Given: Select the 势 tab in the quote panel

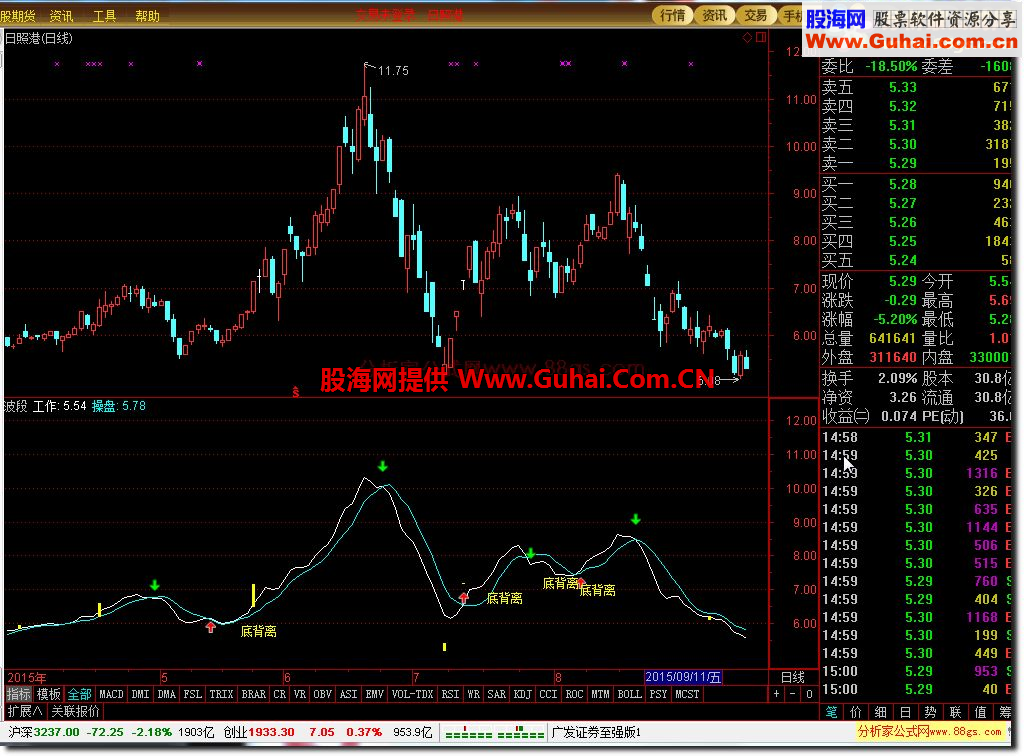Looking at the screenshot, I should (x=931, y=712).
